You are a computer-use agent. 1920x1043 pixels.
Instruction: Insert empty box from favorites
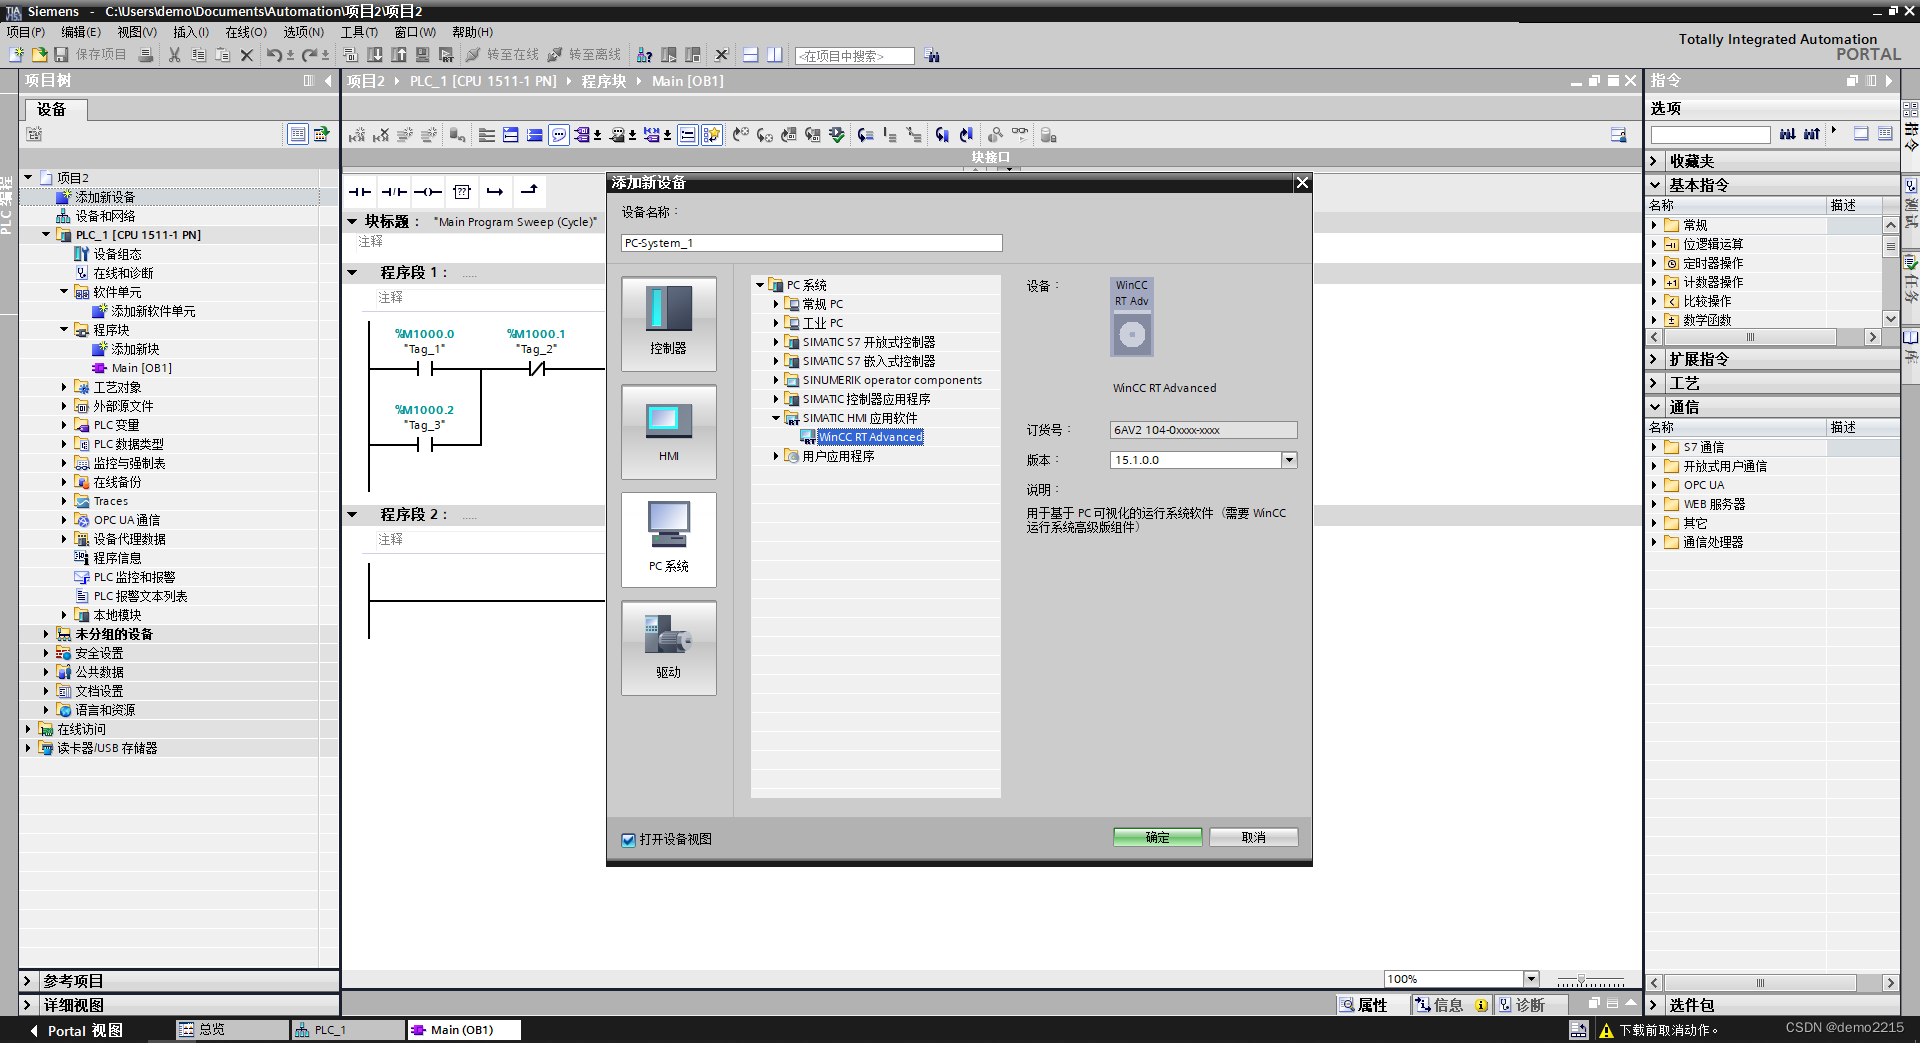[x=462, y=191]
